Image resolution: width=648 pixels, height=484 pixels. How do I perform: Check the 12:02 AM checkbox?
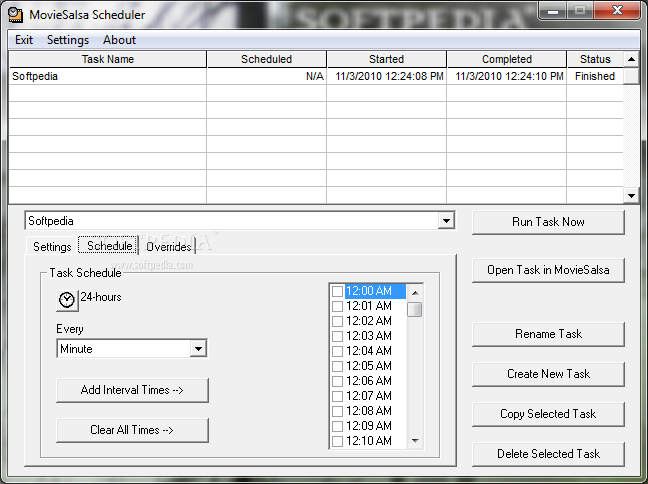337,321
